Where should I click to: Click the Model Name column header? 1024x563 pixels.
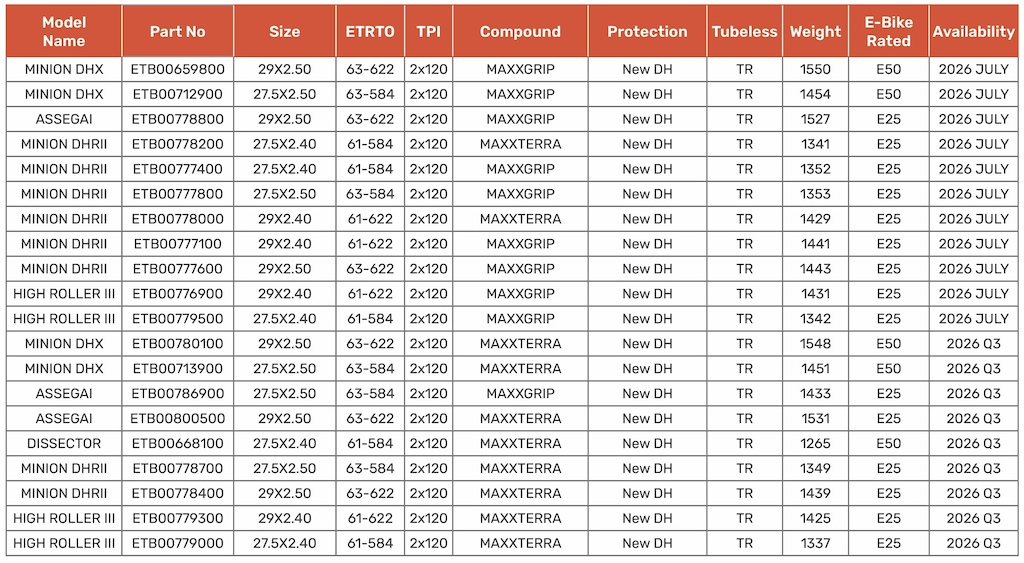coord(64,31)
